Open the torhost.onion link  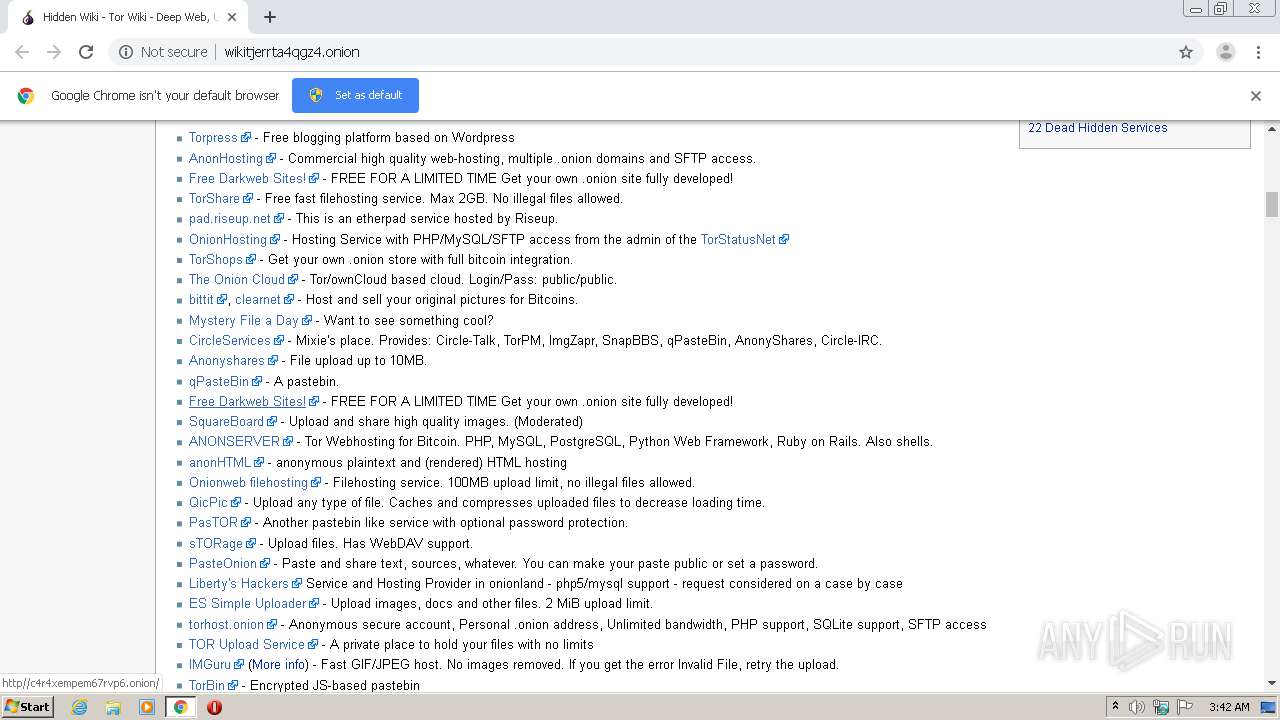[x=226, y=624]
